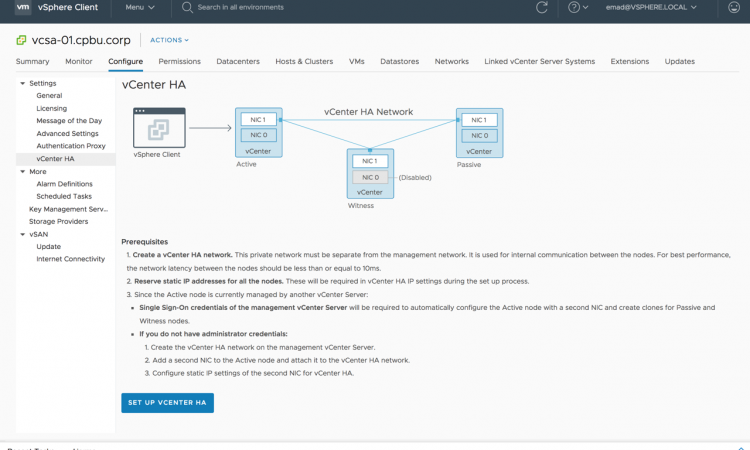
Task: Click the VMware vm logo
Action: pos(22,7)
